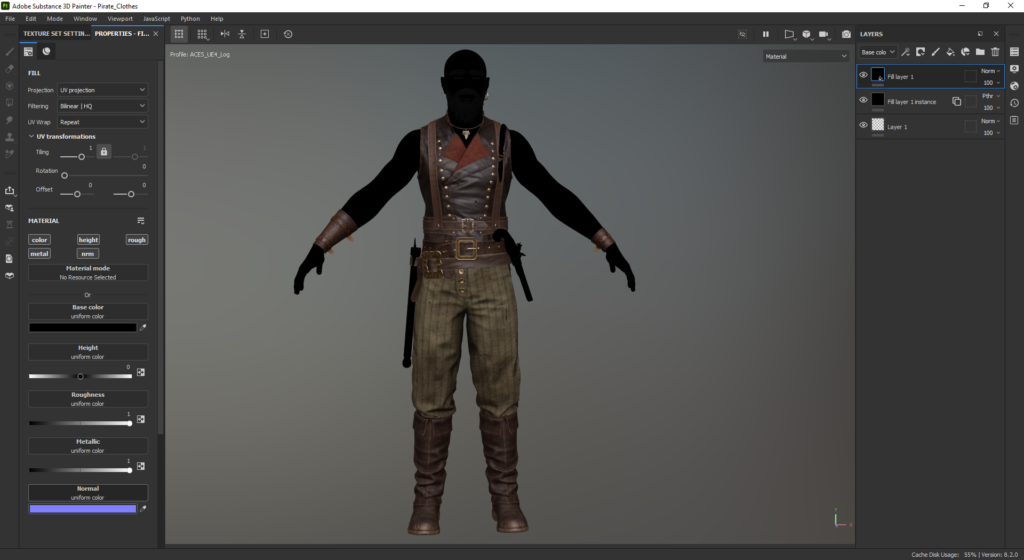Screen dimensions: 1024x560
Task: Open the cube view mode icon
Action: pyautogui.click(x=807, y=34)
